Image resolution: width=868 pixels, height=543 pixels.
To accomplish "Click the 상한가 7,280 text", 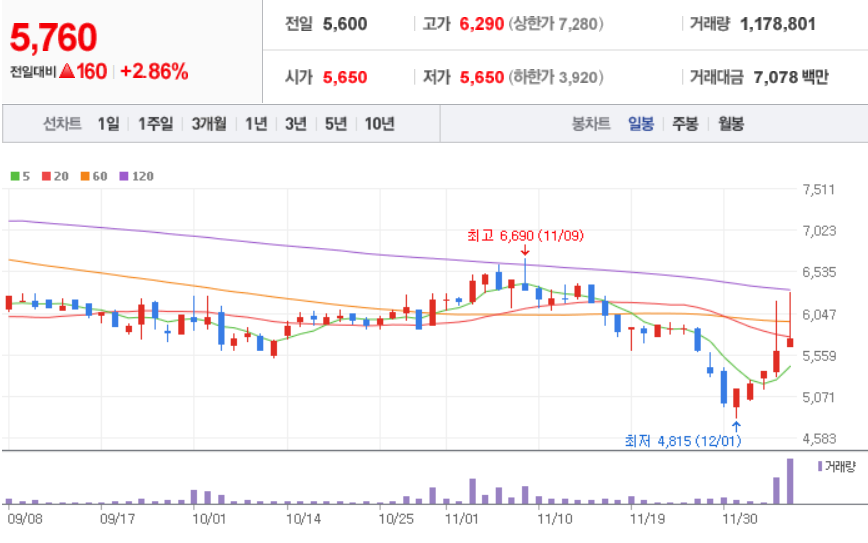I will pos(556,24).
